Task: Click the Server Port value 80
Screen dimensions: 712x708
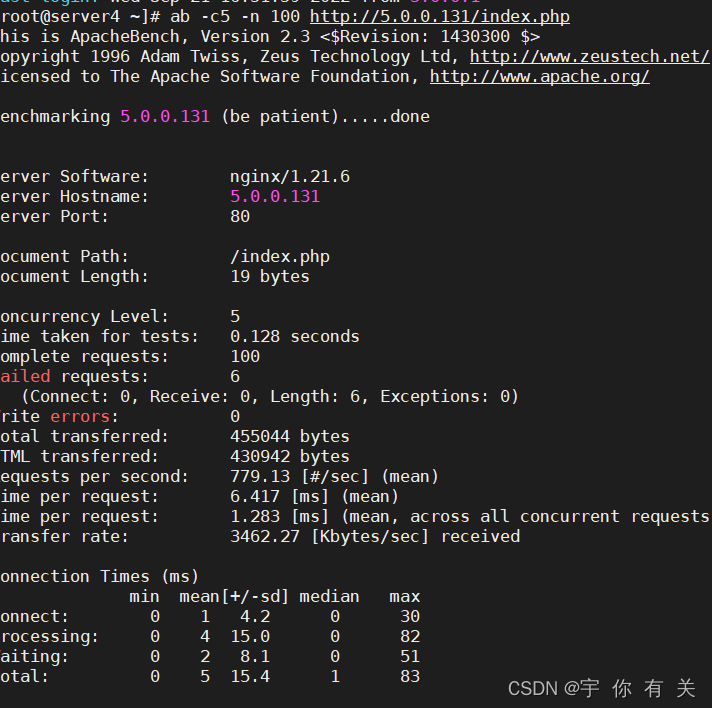Action: coord(240,217)
